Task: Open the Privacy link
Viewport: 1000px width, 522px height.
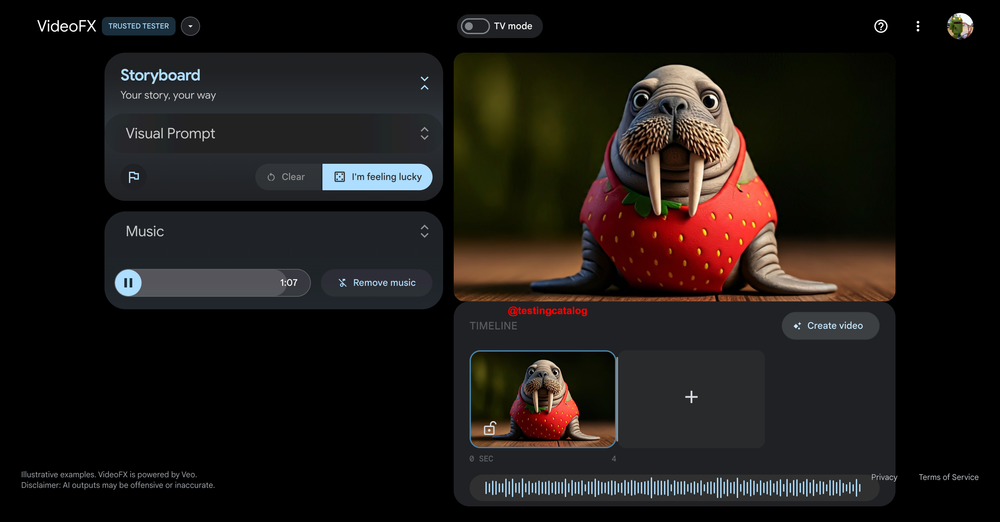Action: point(884,477)
